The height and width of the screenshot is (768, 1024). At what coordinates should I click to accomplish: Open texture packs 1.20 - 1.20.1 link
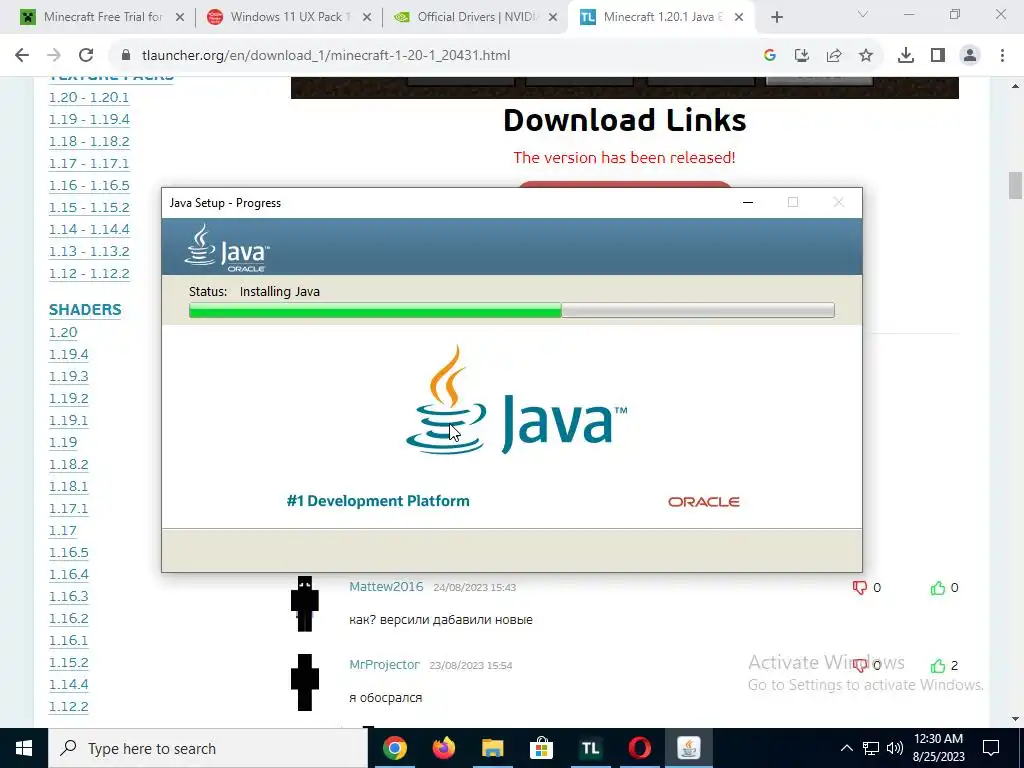point(89,97)
